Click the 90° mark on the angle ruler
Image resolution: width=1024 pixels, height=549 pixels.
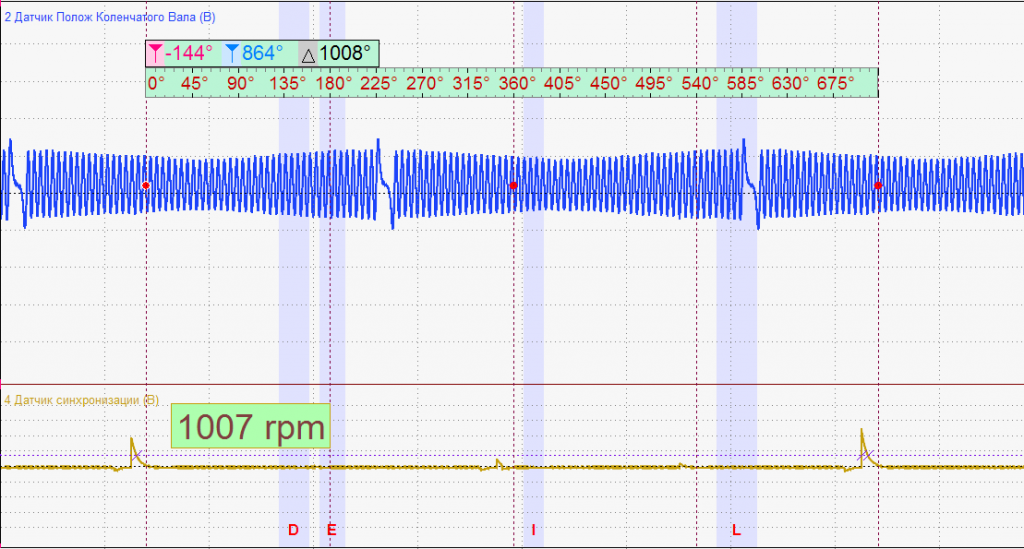point(240,84)
